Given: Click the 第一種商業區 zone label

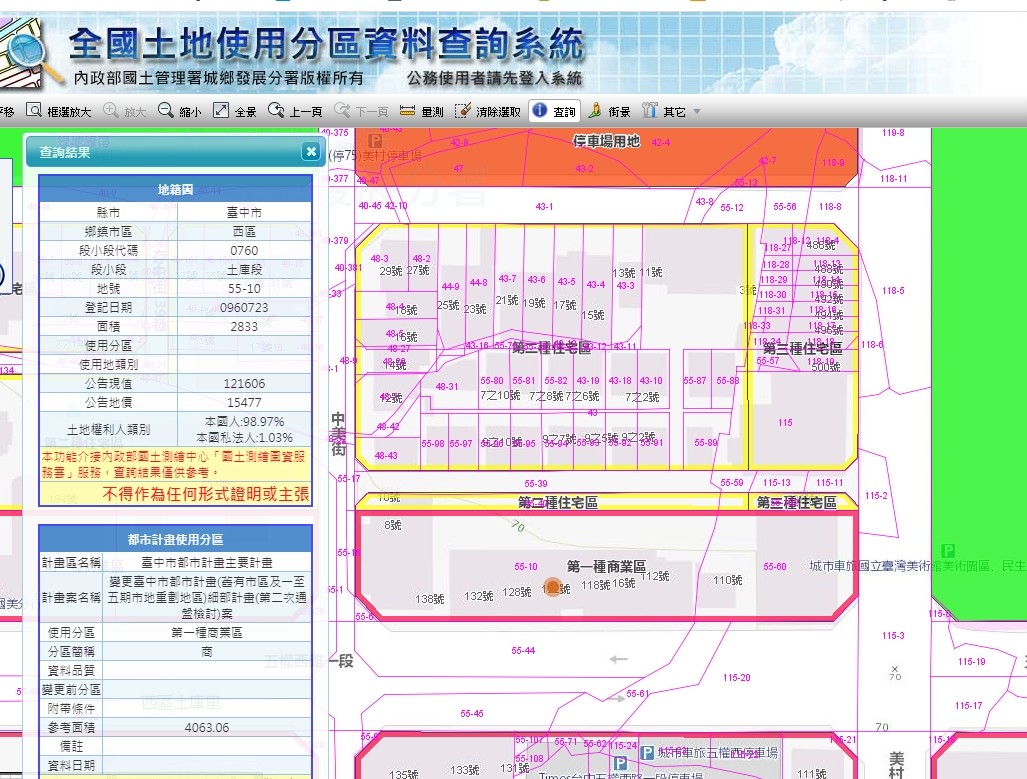Looking at the screenshot, I should pos(606,566).
